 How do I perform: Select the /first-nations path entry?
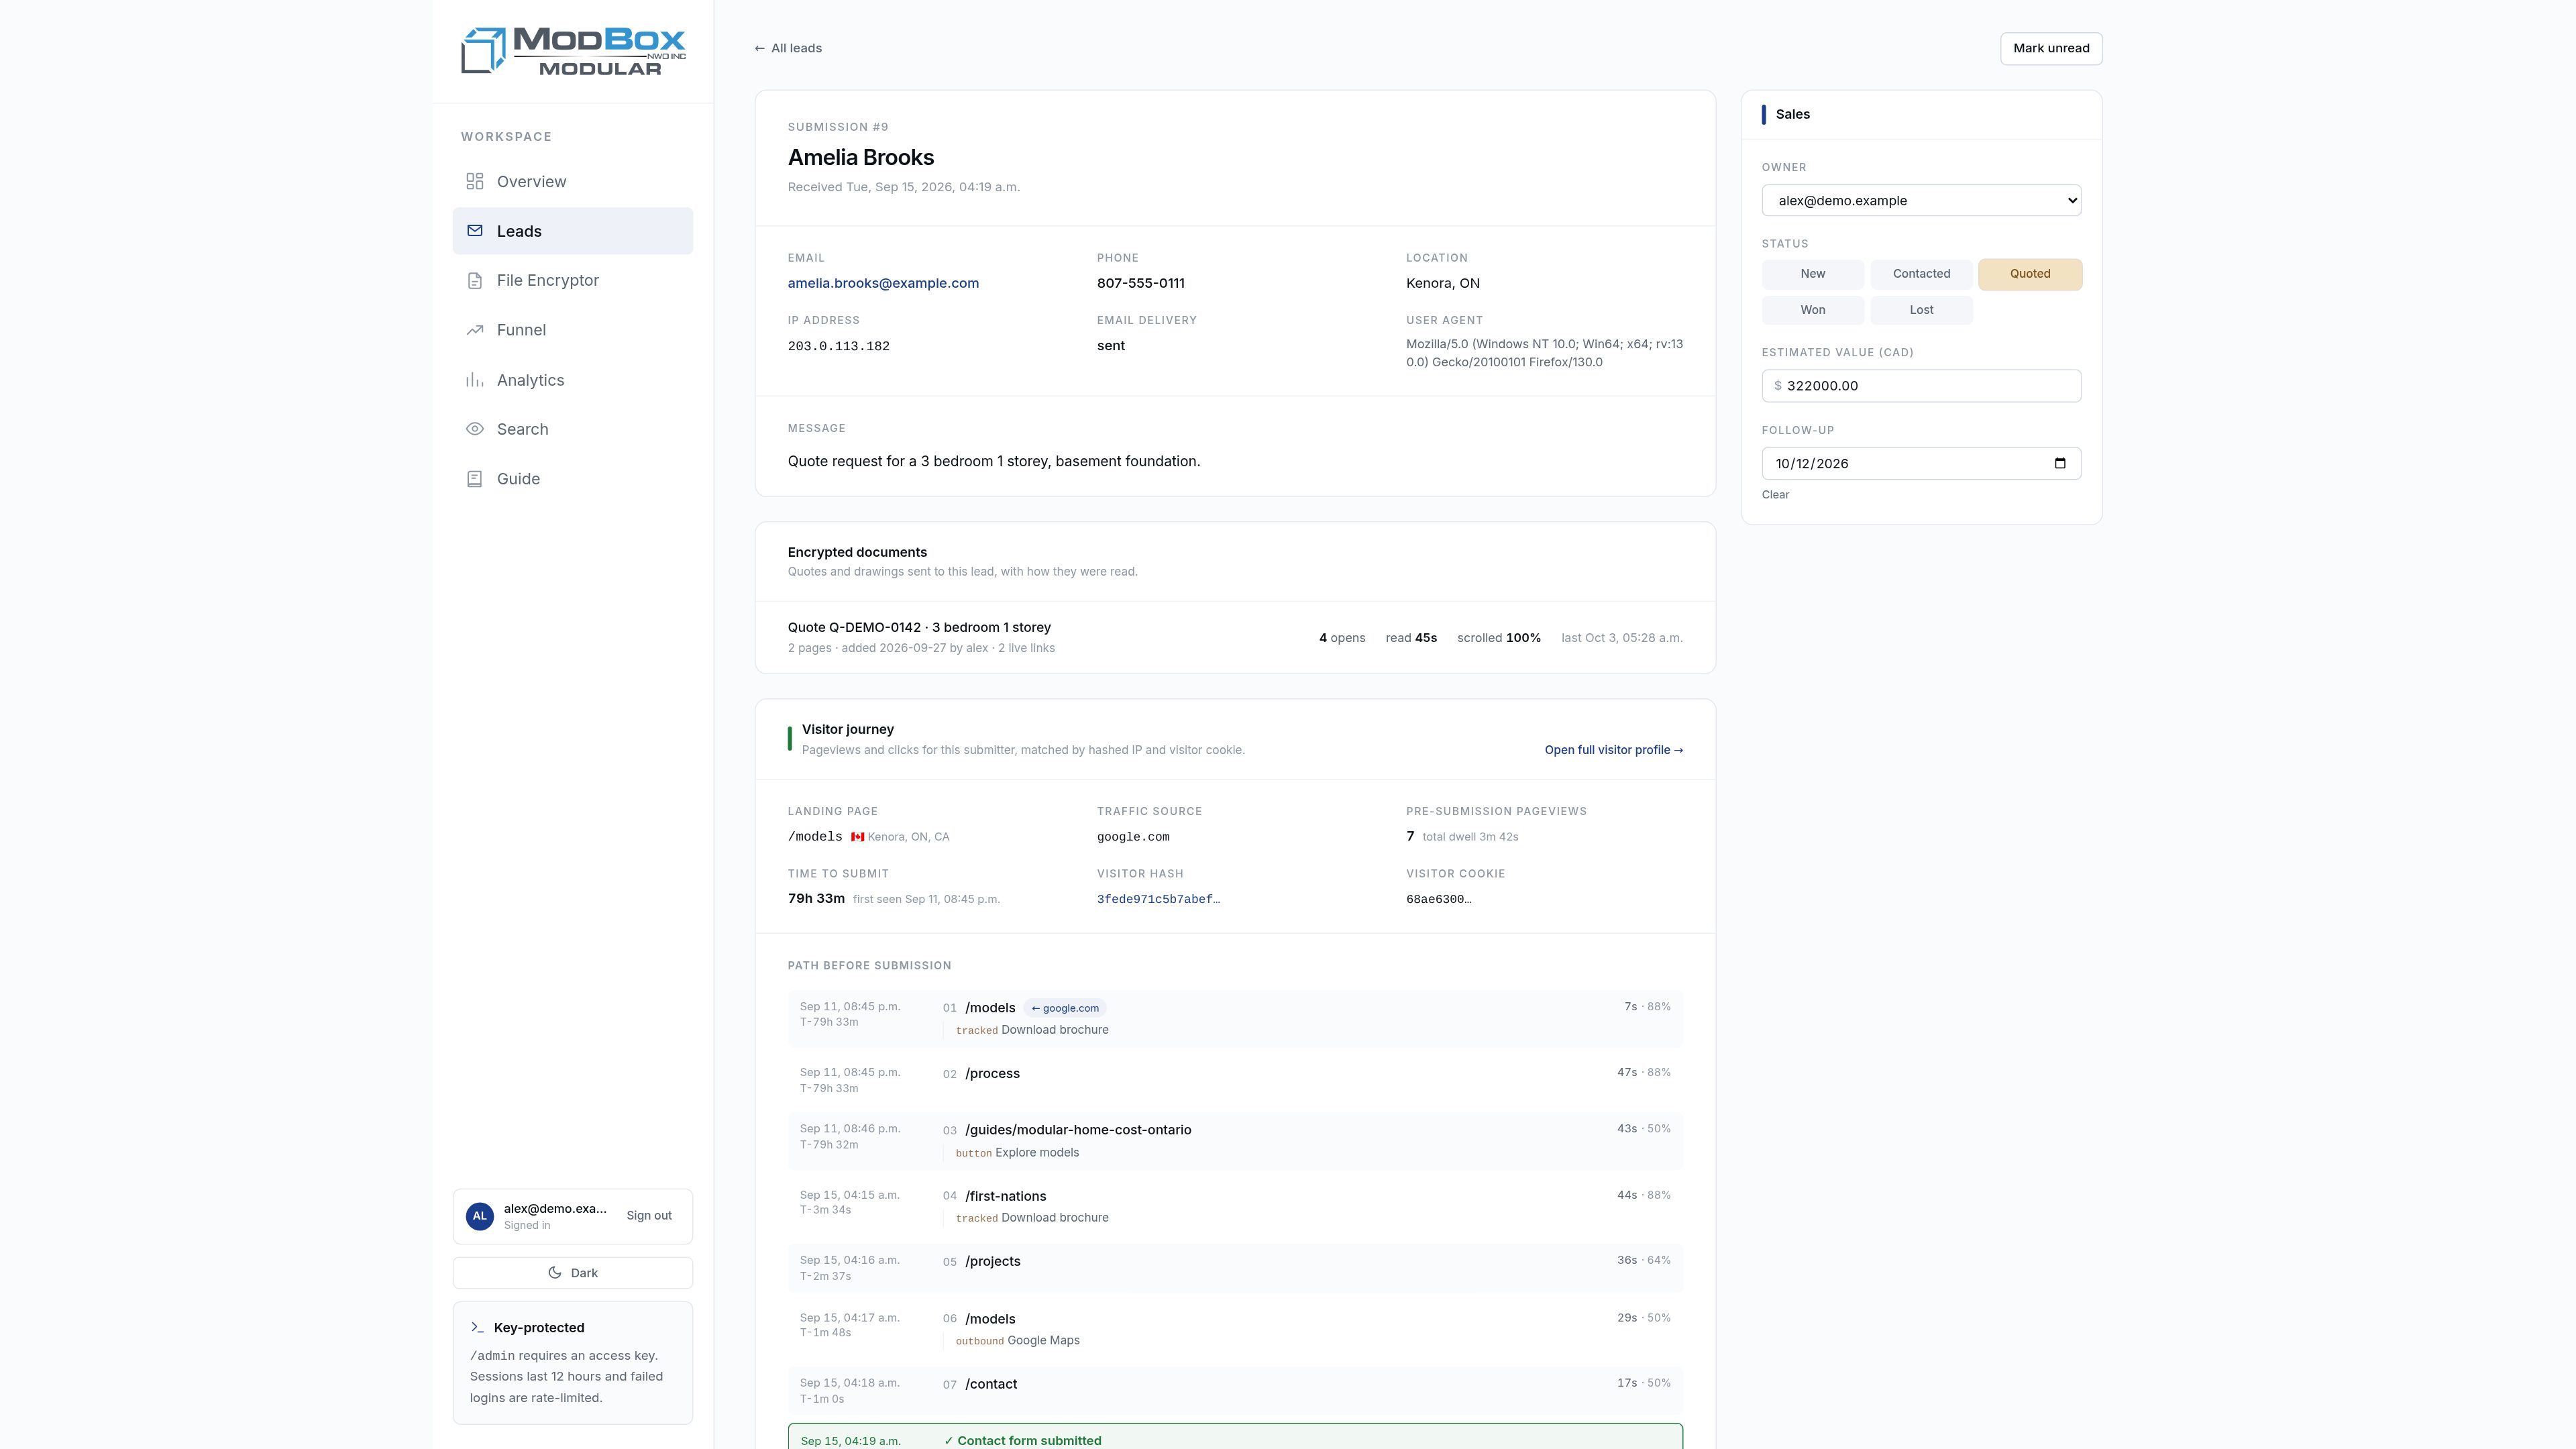[x=1235, y=1206]
